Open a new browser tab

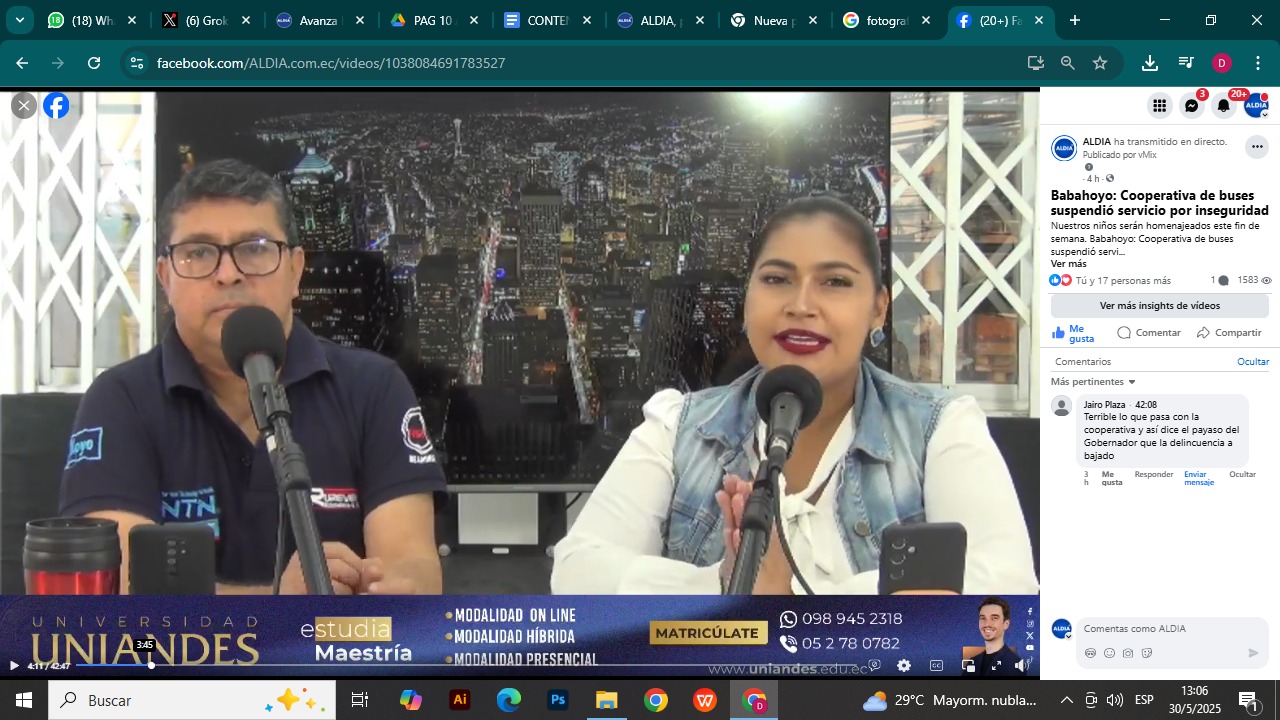click(1075, 20)
